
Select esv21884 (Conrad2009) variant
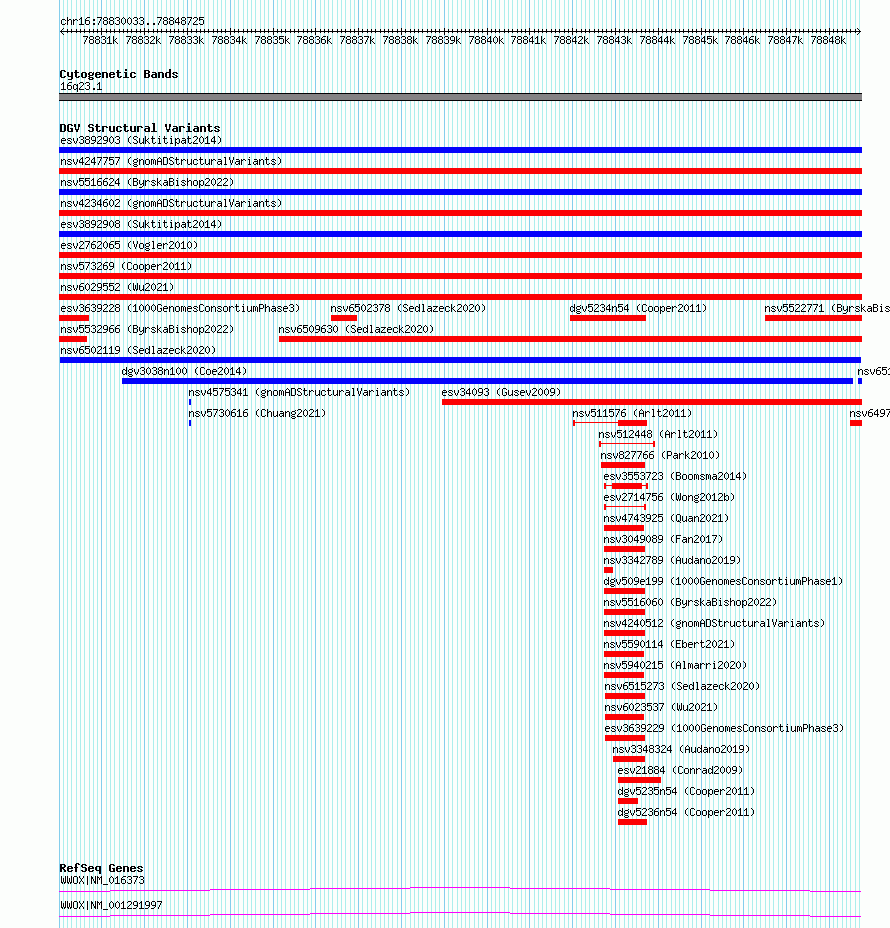680,771
